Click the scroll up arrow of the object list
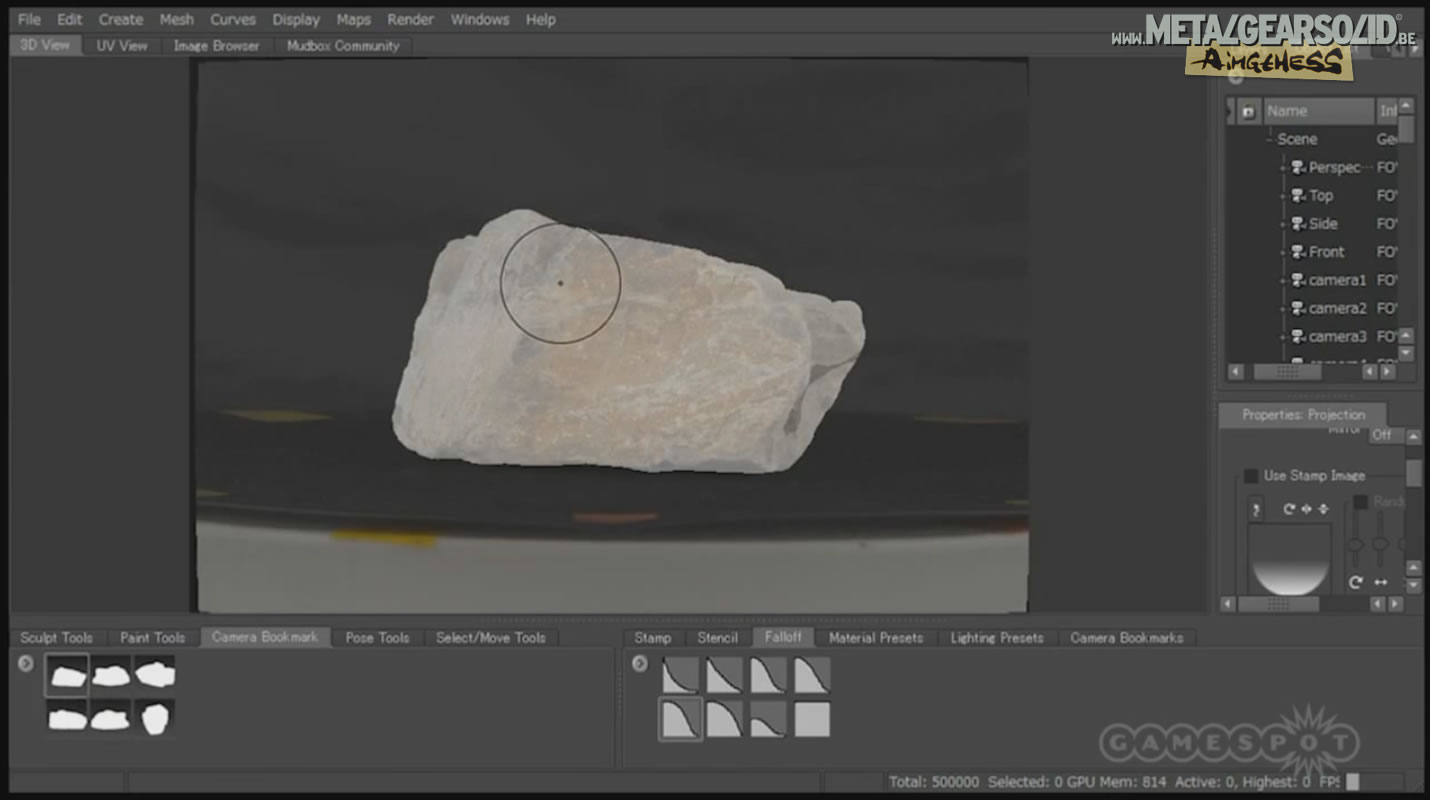 coord(1406,105)
